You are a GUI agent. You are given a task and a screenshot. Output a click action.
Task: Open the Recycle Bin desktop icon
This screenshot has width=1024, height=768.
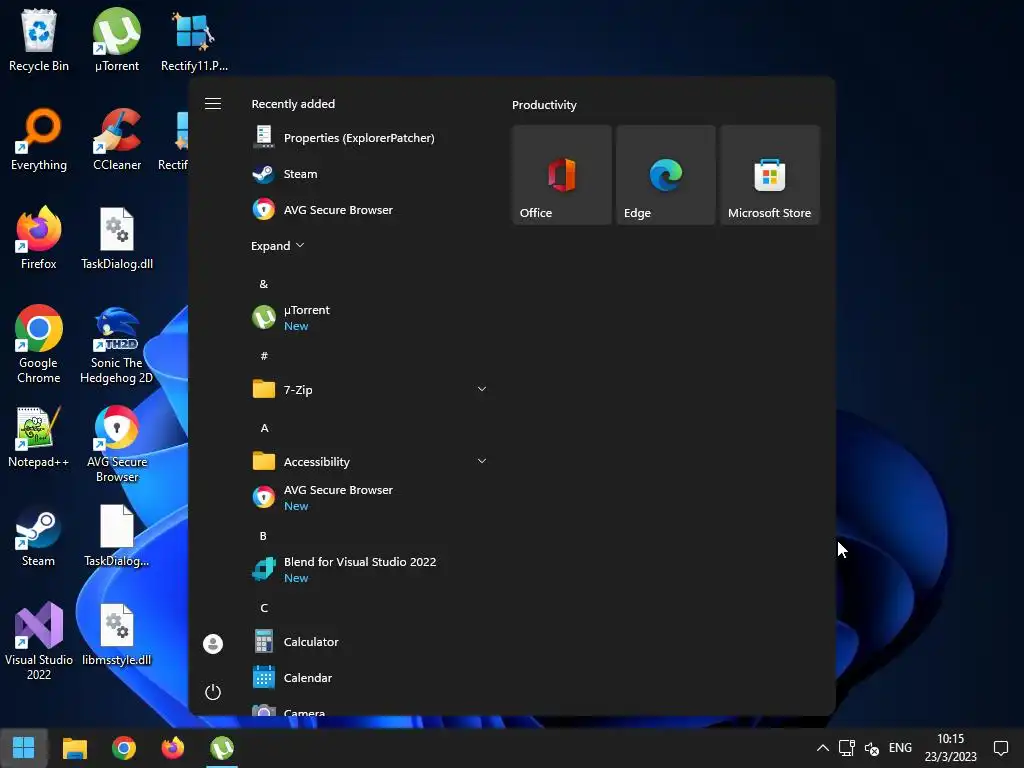[x=39, y=40]
